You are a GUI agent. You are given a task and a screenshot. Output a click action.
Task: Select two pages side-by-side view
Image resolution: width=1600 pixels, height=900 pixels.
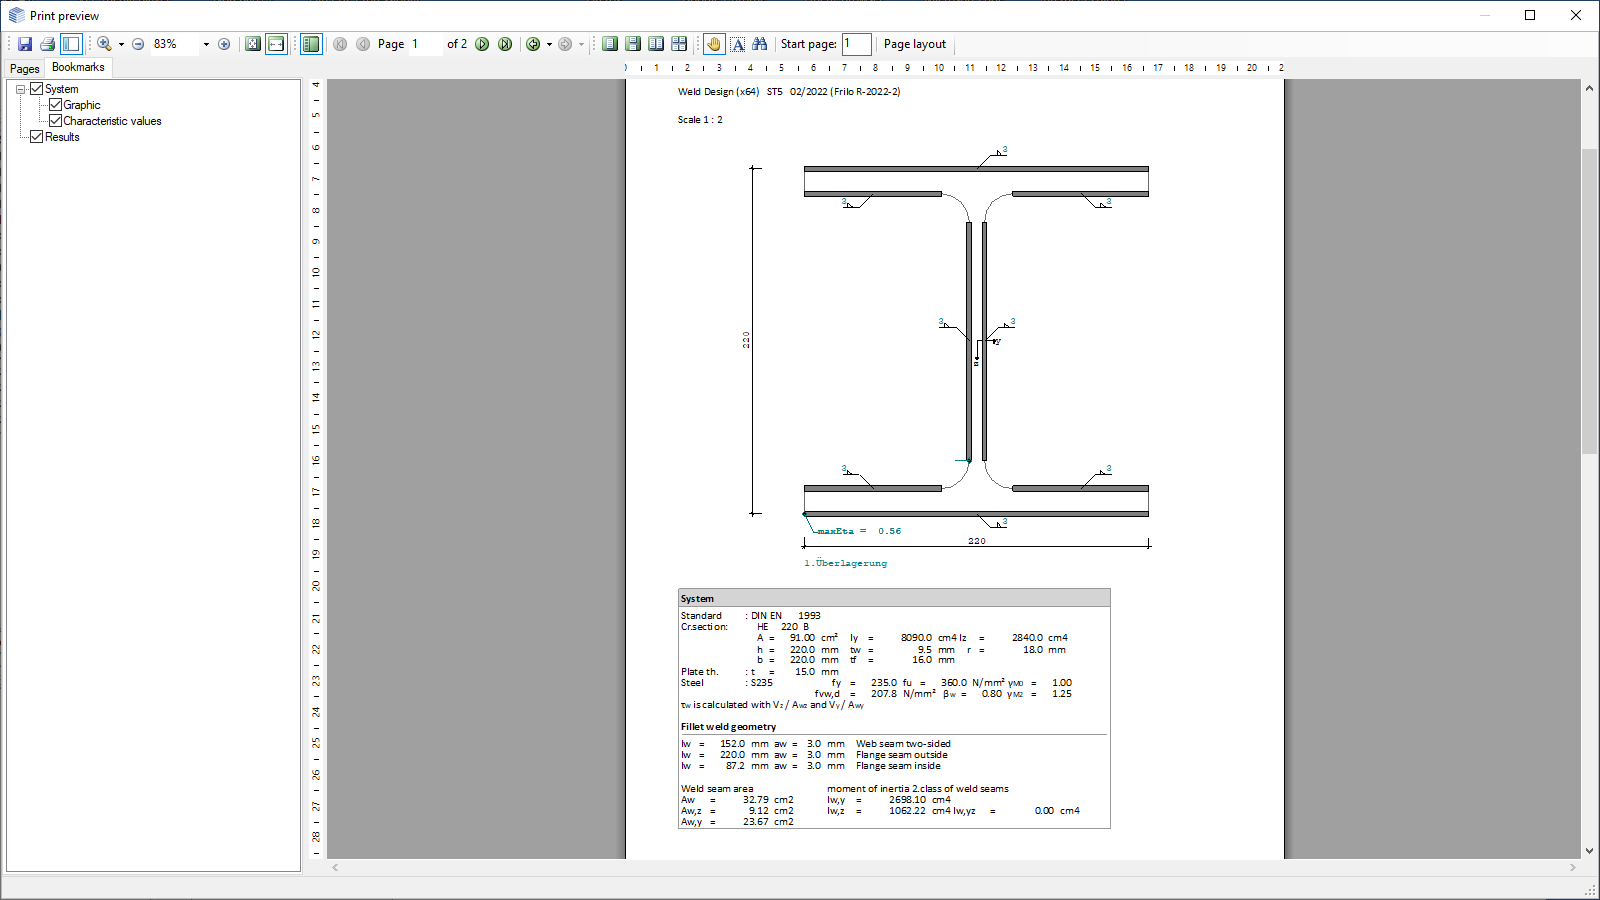[656, 44]
